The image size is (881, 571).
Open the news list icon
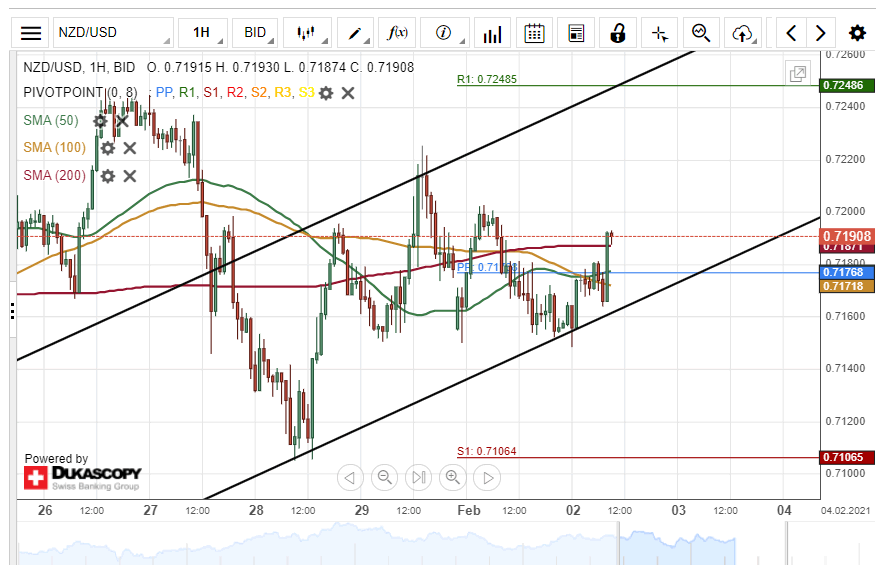coord(576,33)
